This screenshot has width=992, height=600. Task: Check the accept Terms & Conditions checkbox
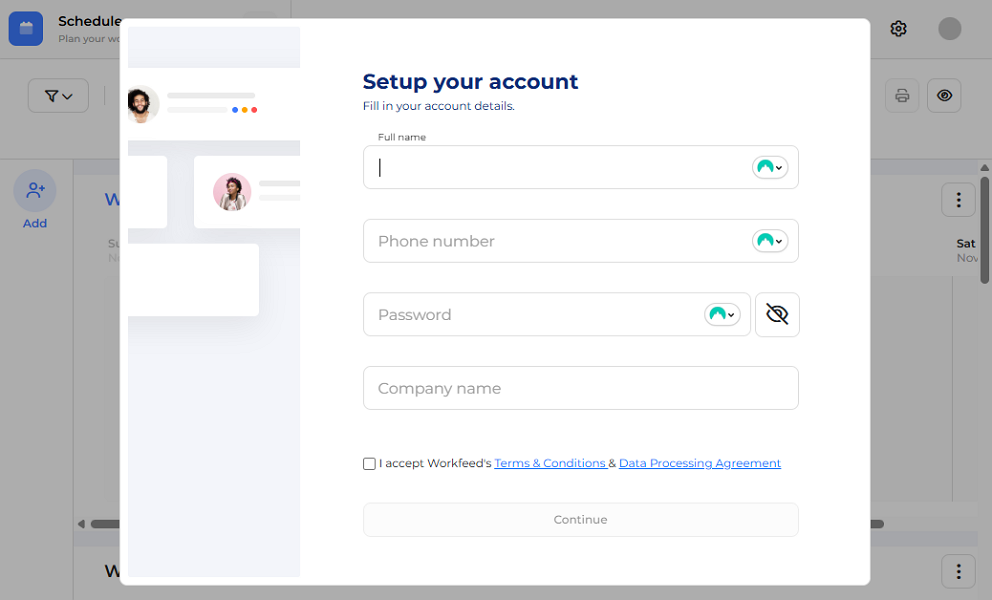[368, 463]
